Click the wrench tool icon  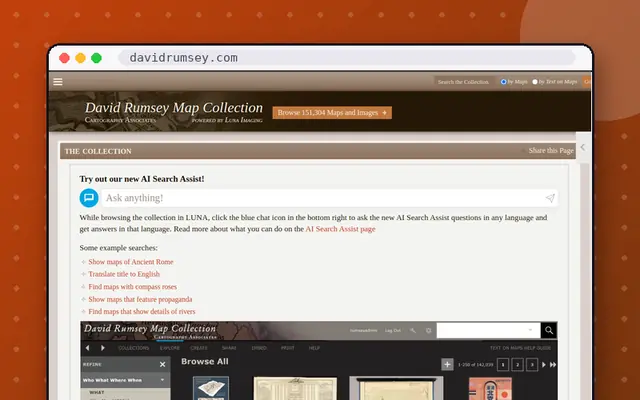pyautogui.click(x=413, y=330)
